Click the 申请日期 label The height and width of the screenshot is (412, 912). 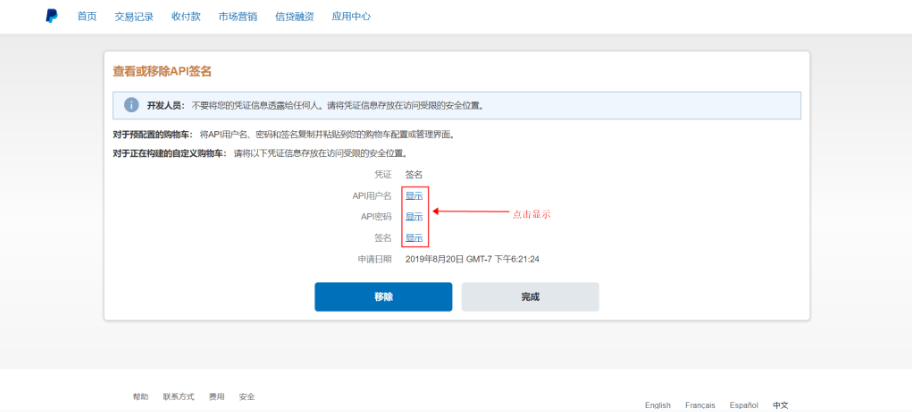pyautogui.click(x=375, y=259)
